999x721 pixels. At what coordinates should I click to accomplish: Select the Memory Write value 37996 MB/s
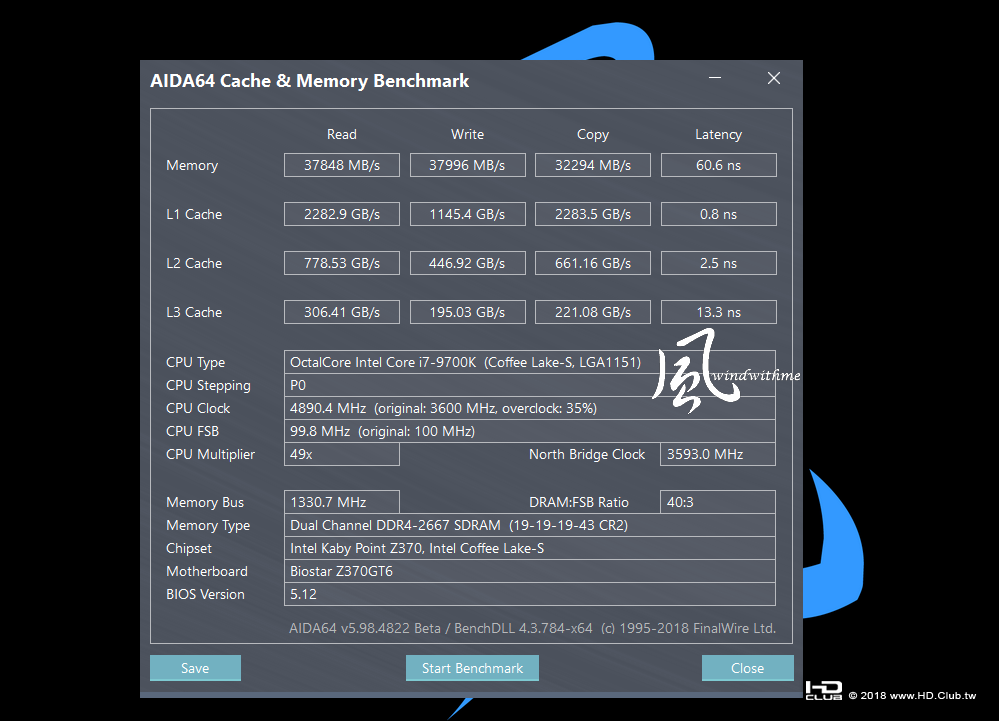coord(467,165)
